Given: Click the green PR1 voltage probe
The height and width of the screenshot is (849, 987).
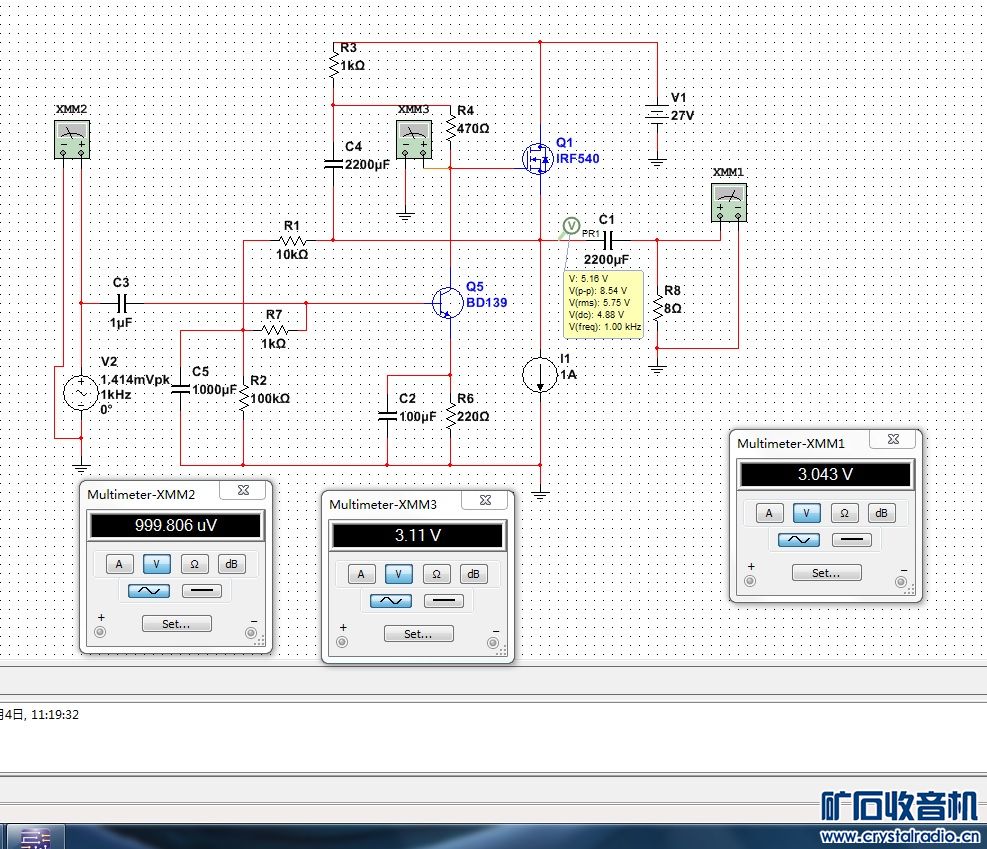Looking at the screenshot, I should pyautogui.click(x=570, y=227).
